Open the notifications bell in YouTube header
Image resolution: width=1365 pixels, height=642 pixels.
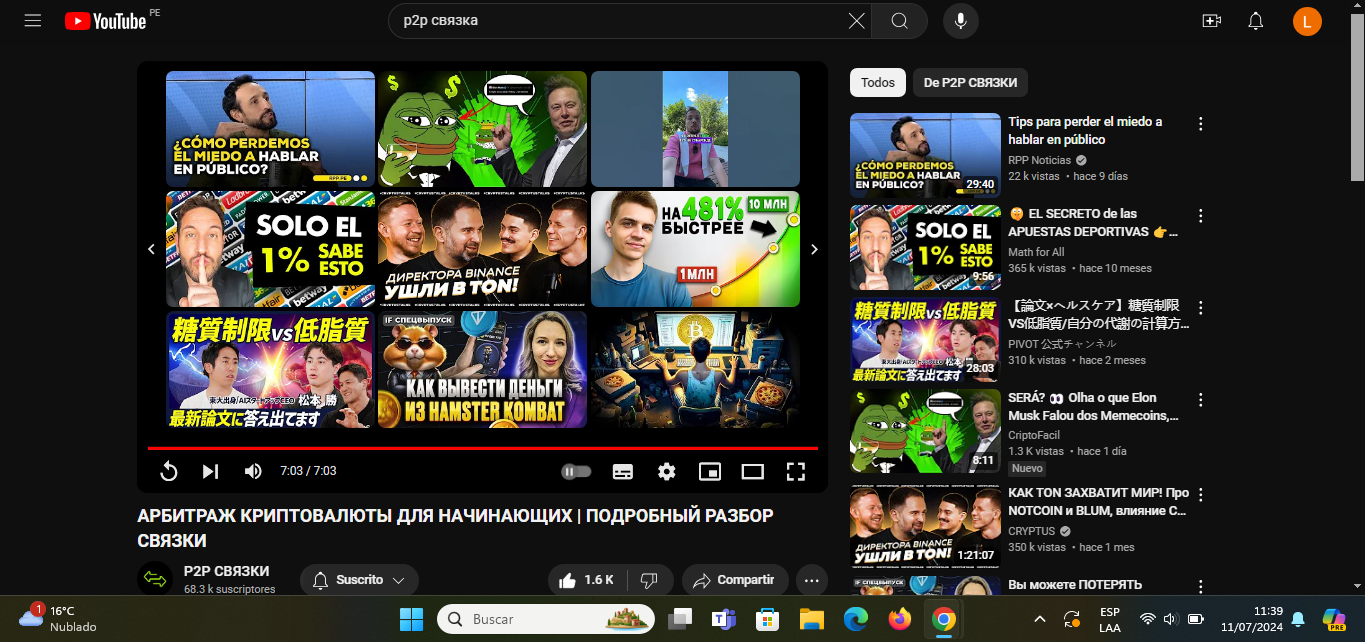tap(1256, 21)
